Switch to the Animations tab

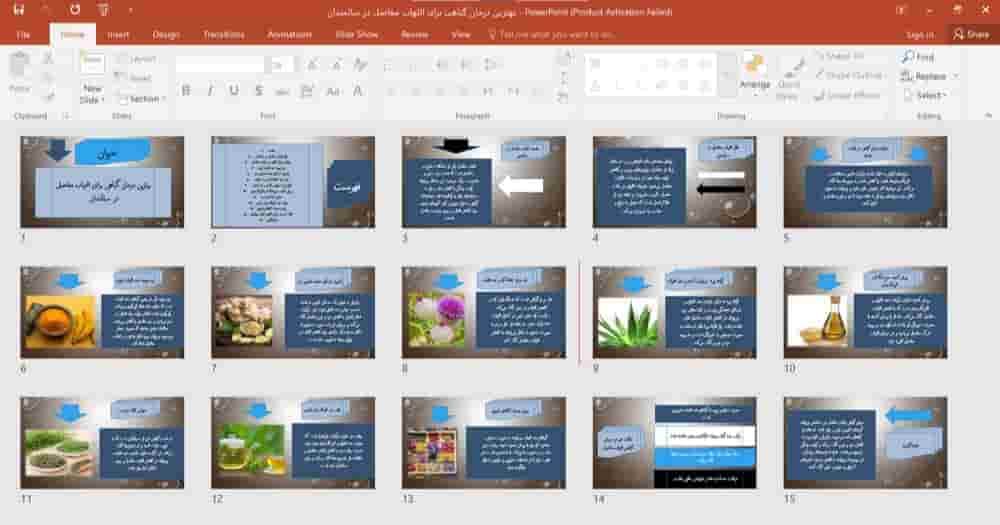click(290, 34)
